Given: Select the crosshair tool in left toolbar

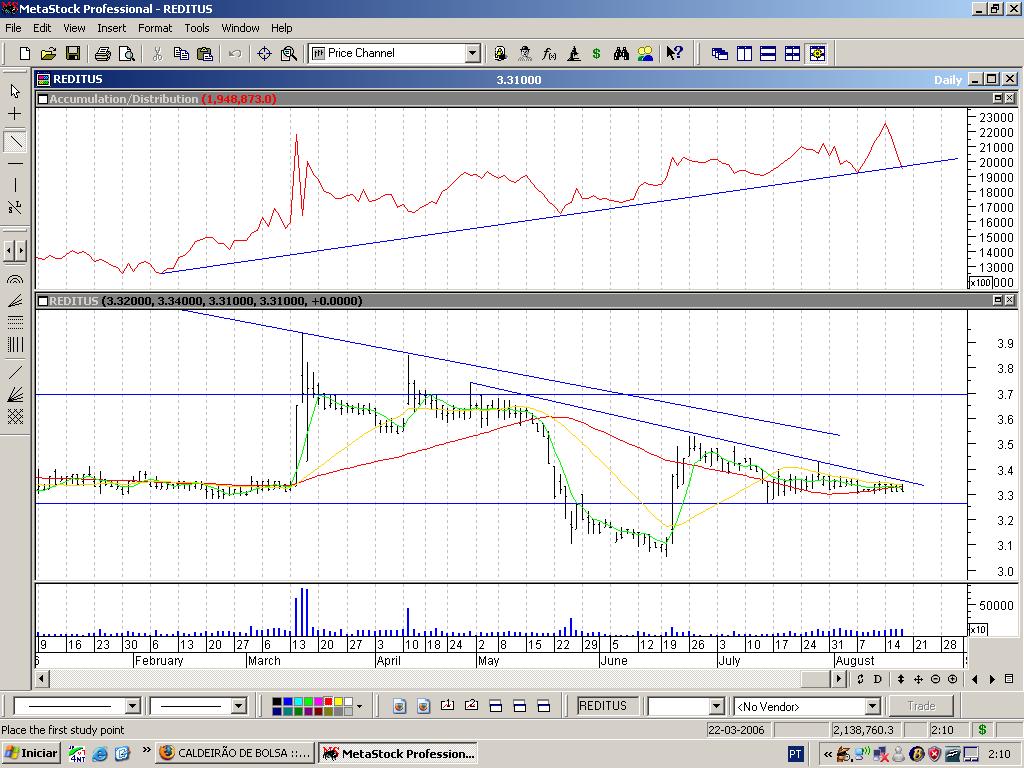Looking at the screenshot, I should [x=15, y=114].
